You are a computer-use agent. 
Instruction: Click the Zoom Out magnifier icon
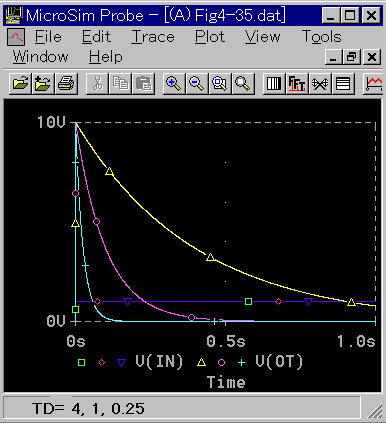pyautogui.click(x=197, y=83)
